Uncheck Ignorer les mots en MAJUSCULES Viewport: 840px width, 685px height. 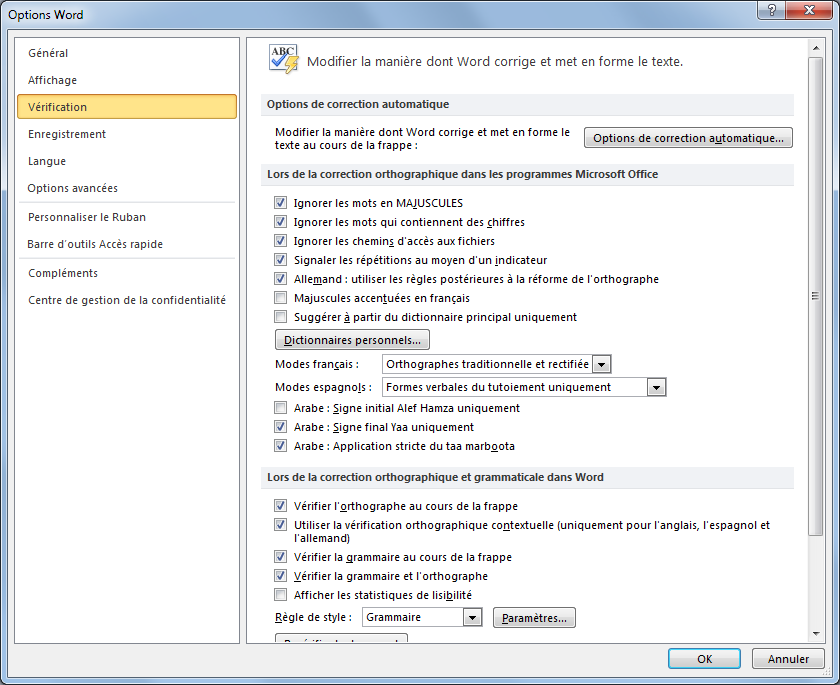click(280, 202)
